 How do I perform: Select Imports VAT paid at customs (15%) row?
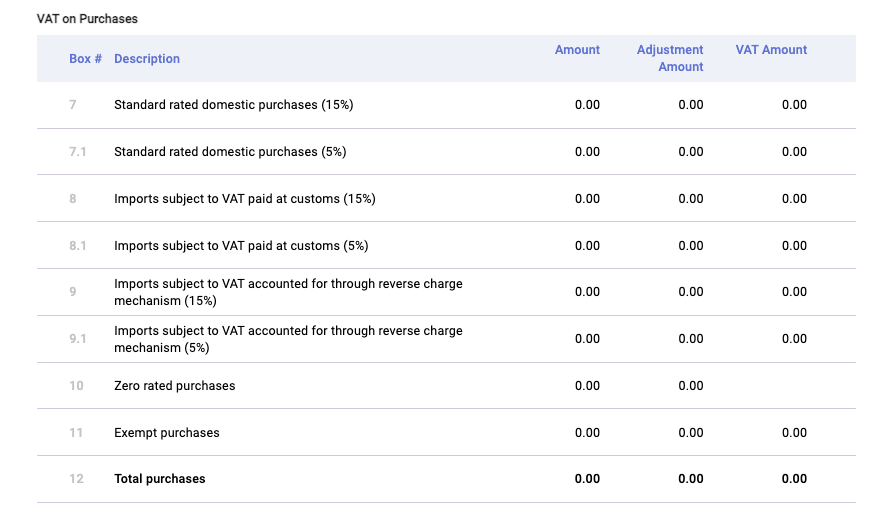pyautogui.click(x=244, y=199)
